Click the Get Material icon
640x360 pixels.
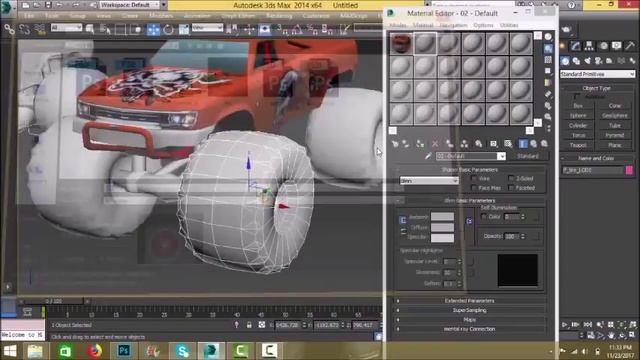coord(395,144)
